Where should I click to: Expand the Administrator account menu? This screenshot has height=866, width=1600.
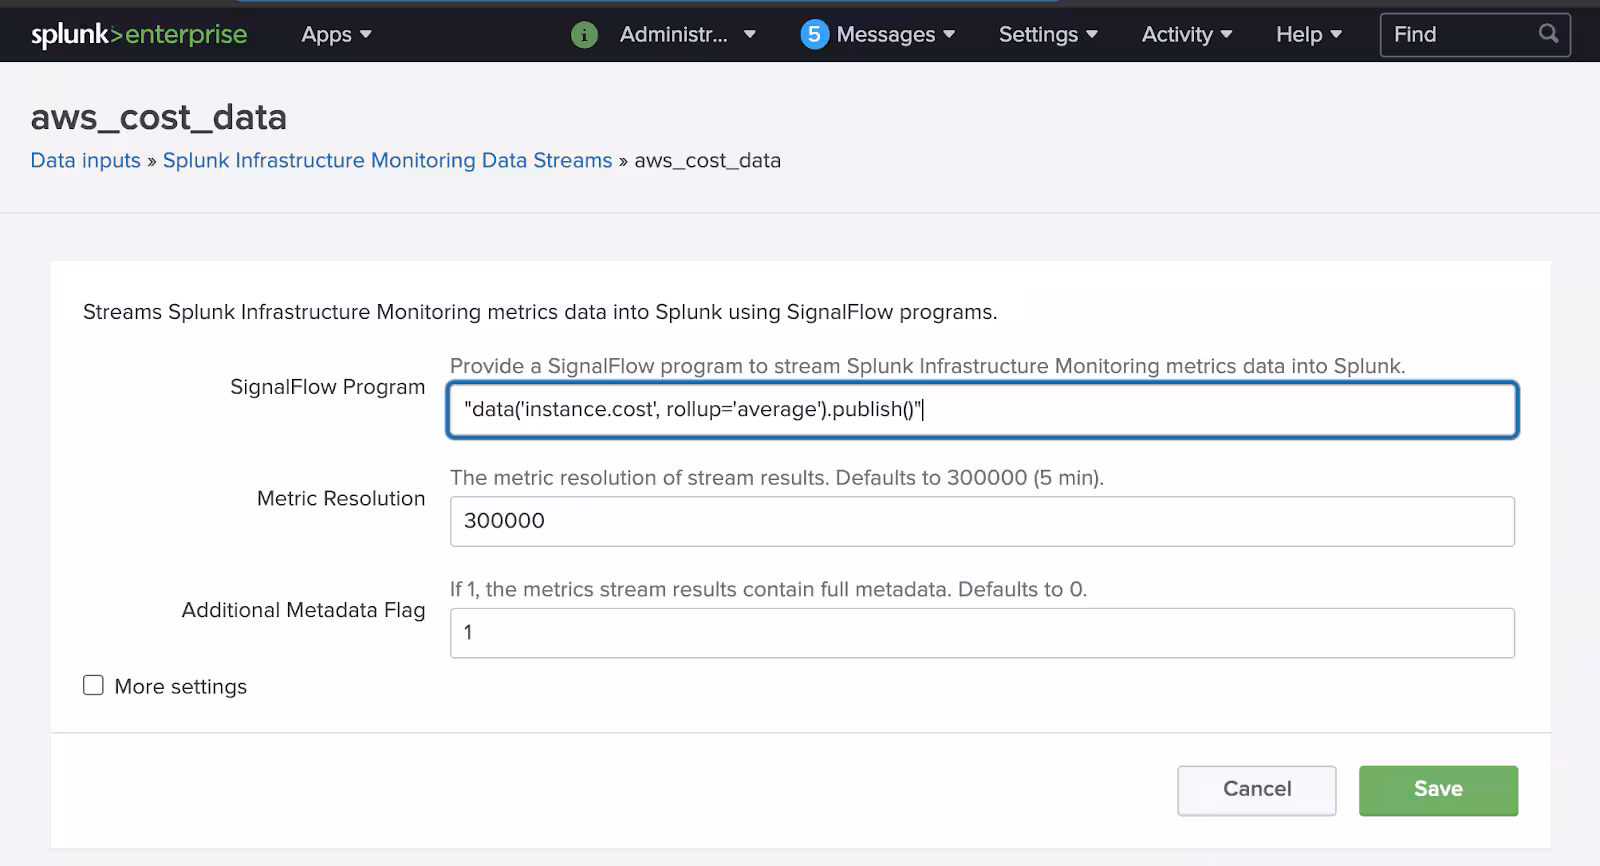(687, 35)
